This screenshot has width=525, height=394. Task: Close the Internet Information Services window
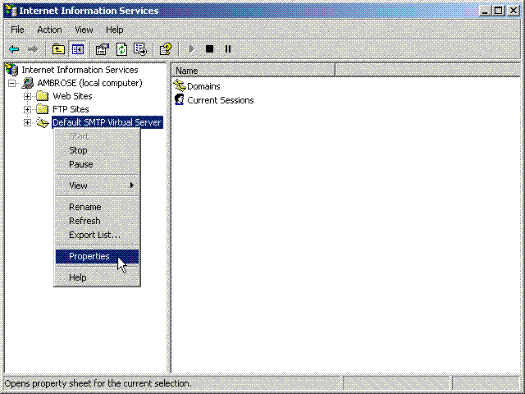coord(513,11)
